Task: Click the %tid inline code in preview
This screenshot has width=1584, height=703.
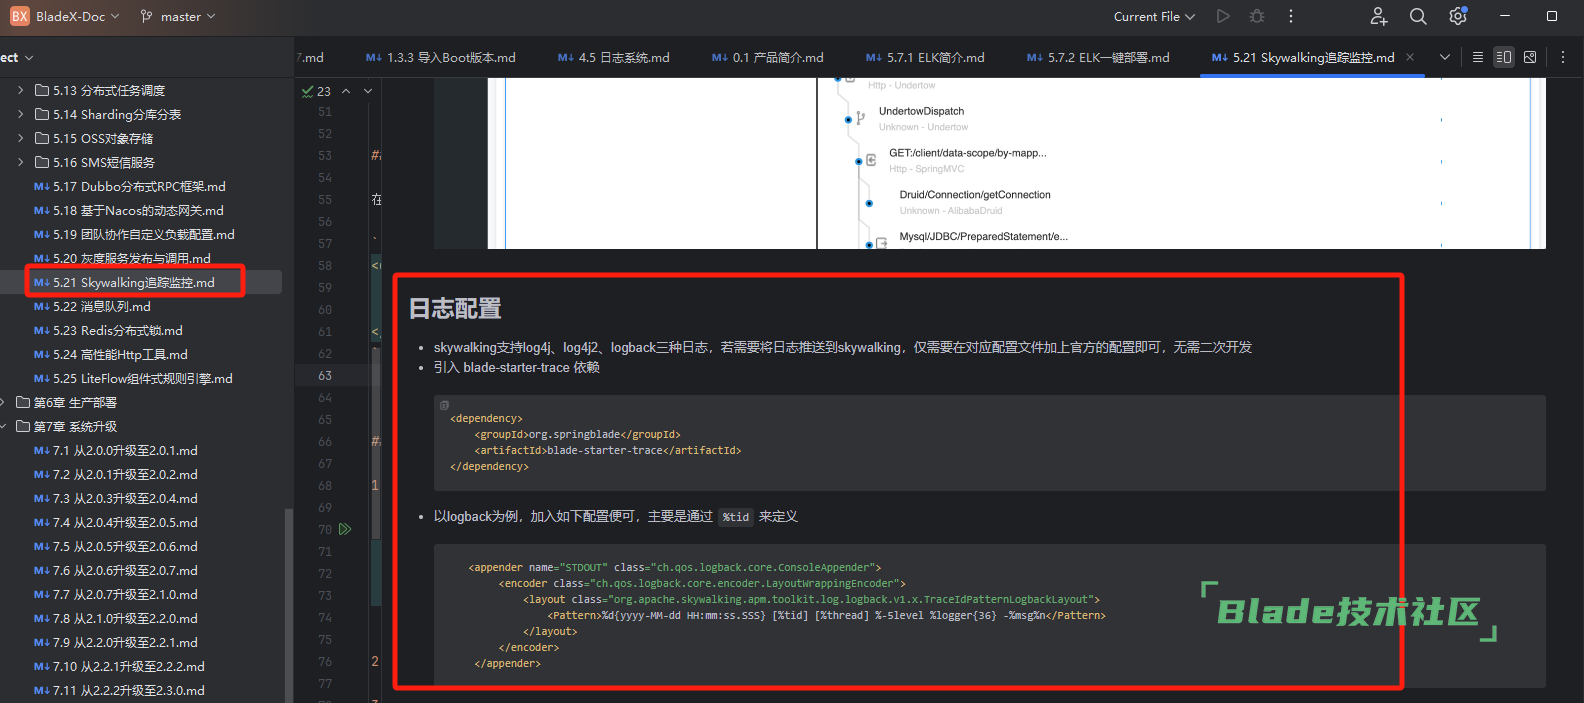Action: pos(736,517)
